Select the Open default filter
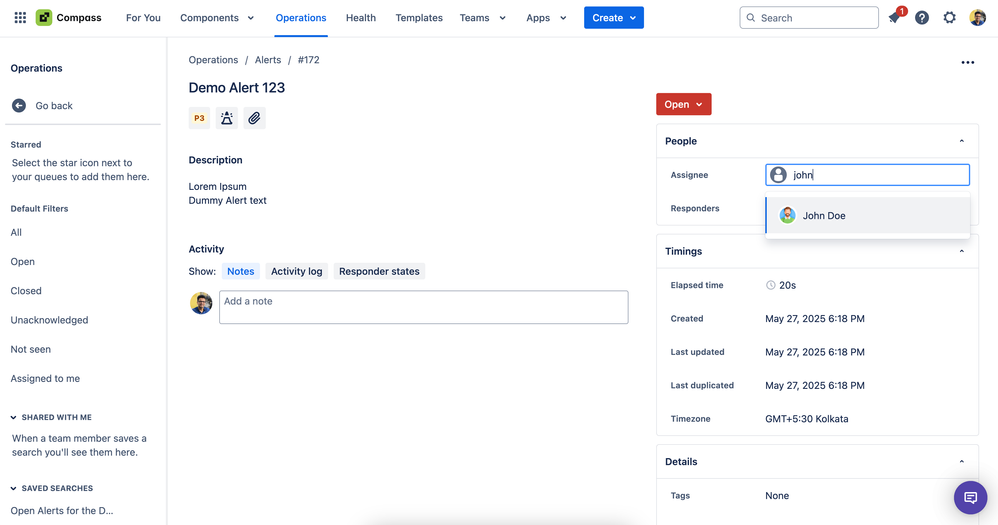The image size is (998, 525). [22, 262]
